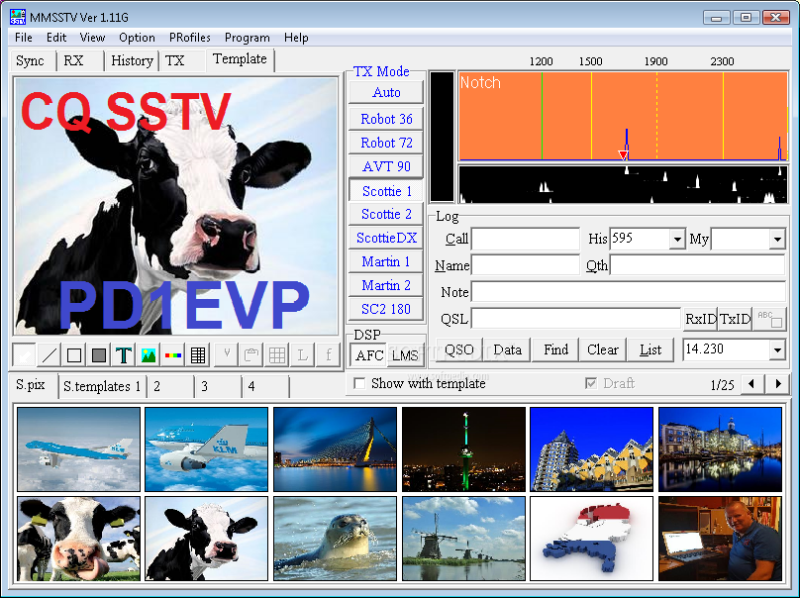Screen dimensions: 800x598
Task: Toggle Auto TX mode
Action: click(386, 92)
